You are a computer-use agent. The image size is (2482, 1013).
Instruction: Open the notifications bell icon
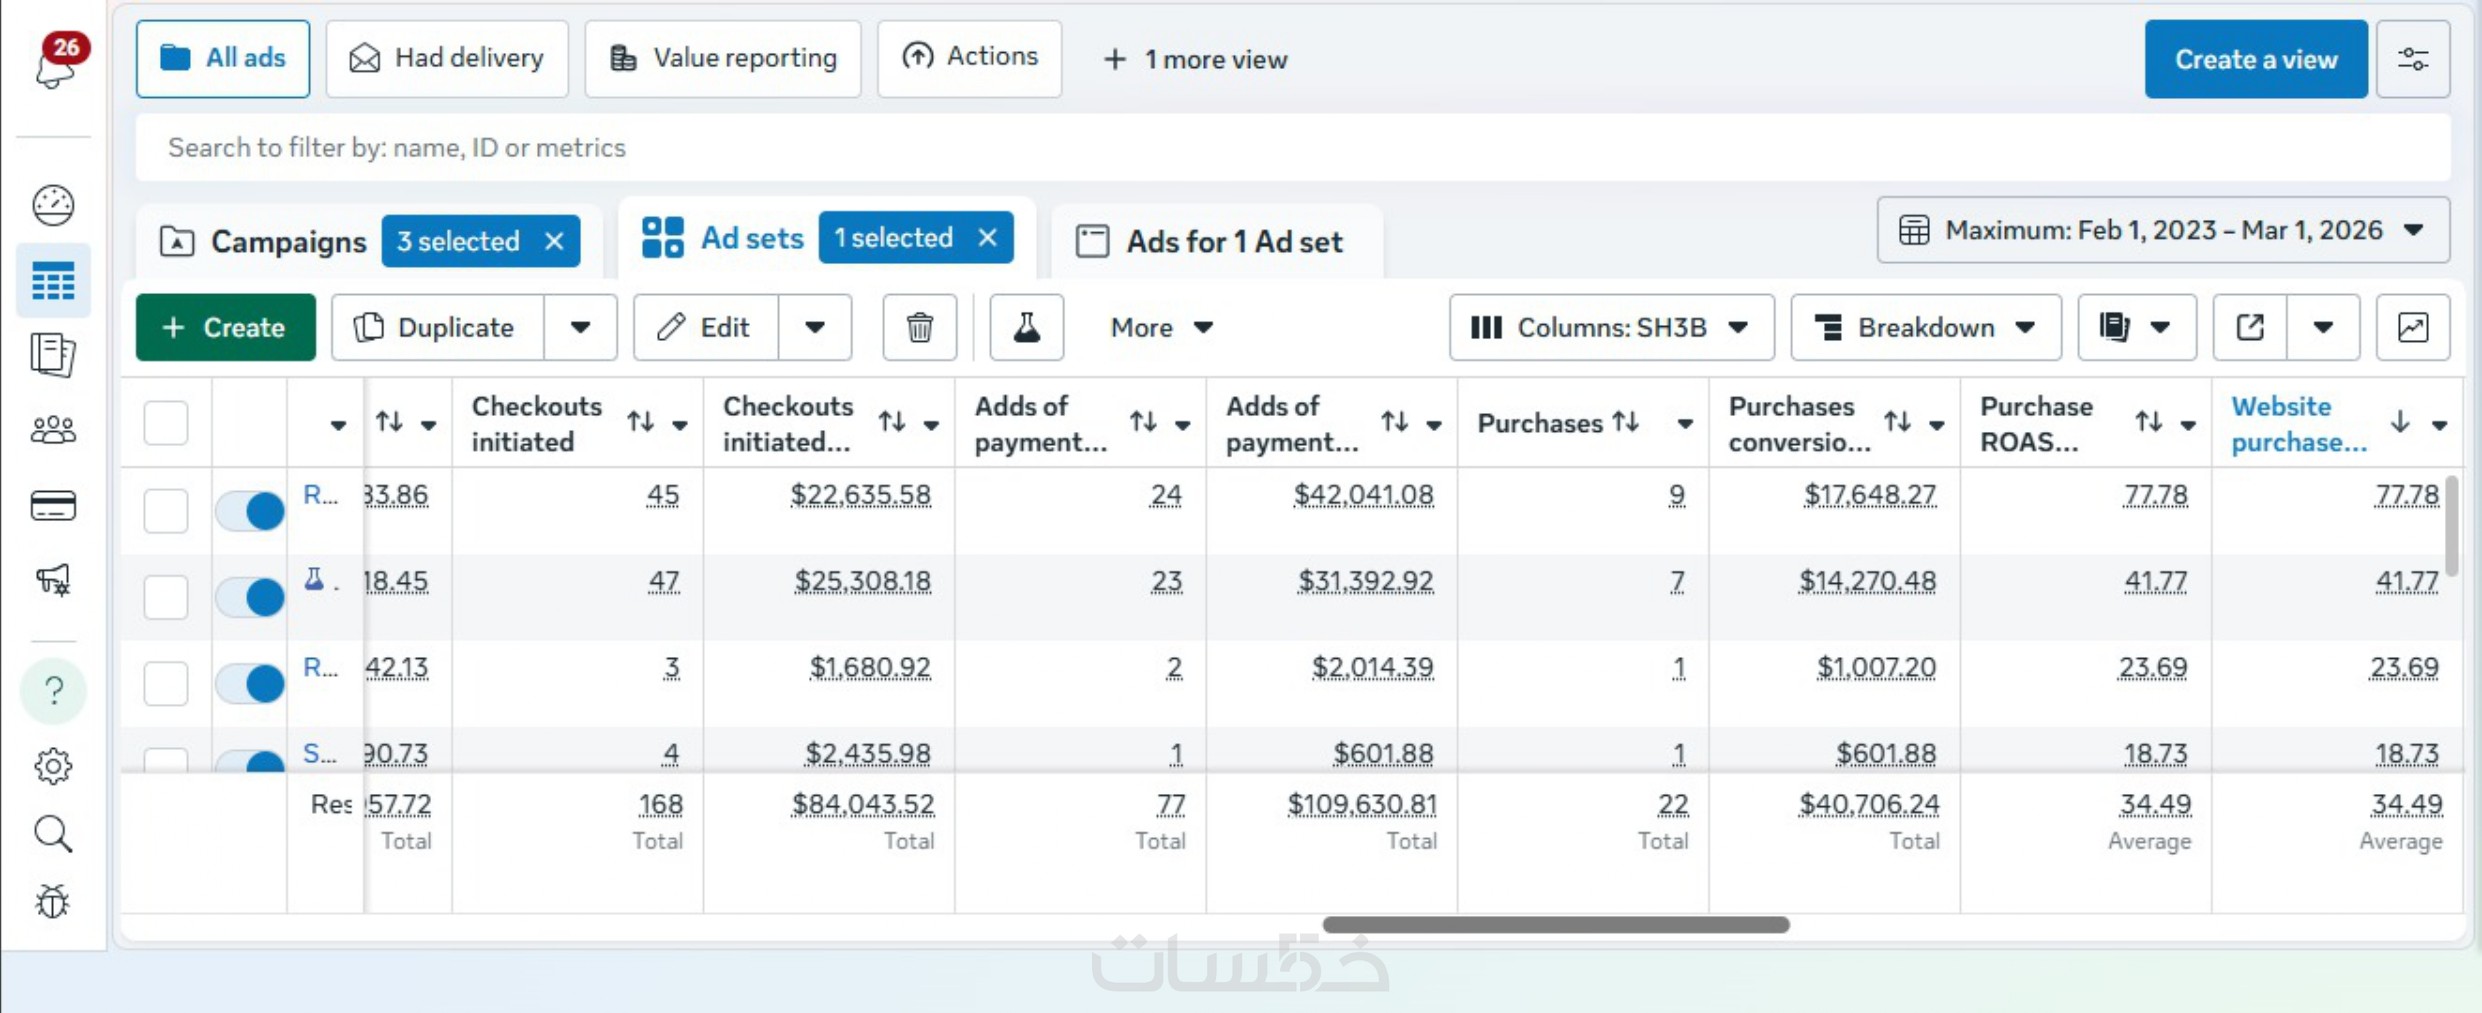56,67
